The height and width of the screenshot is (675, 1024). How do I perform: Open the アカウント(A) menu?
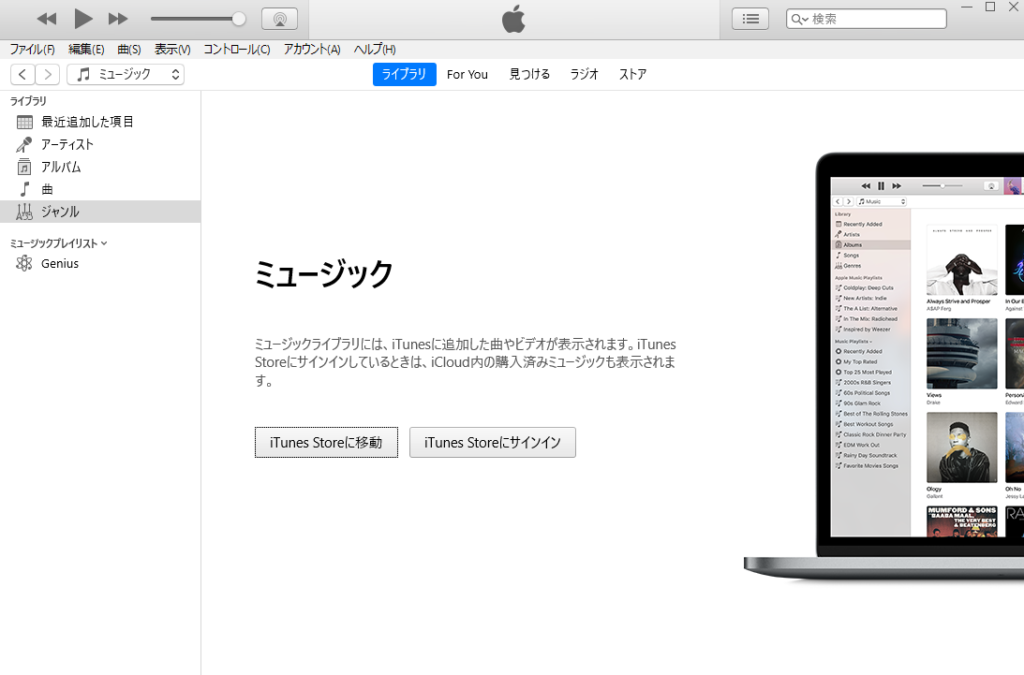click(312, 50)
